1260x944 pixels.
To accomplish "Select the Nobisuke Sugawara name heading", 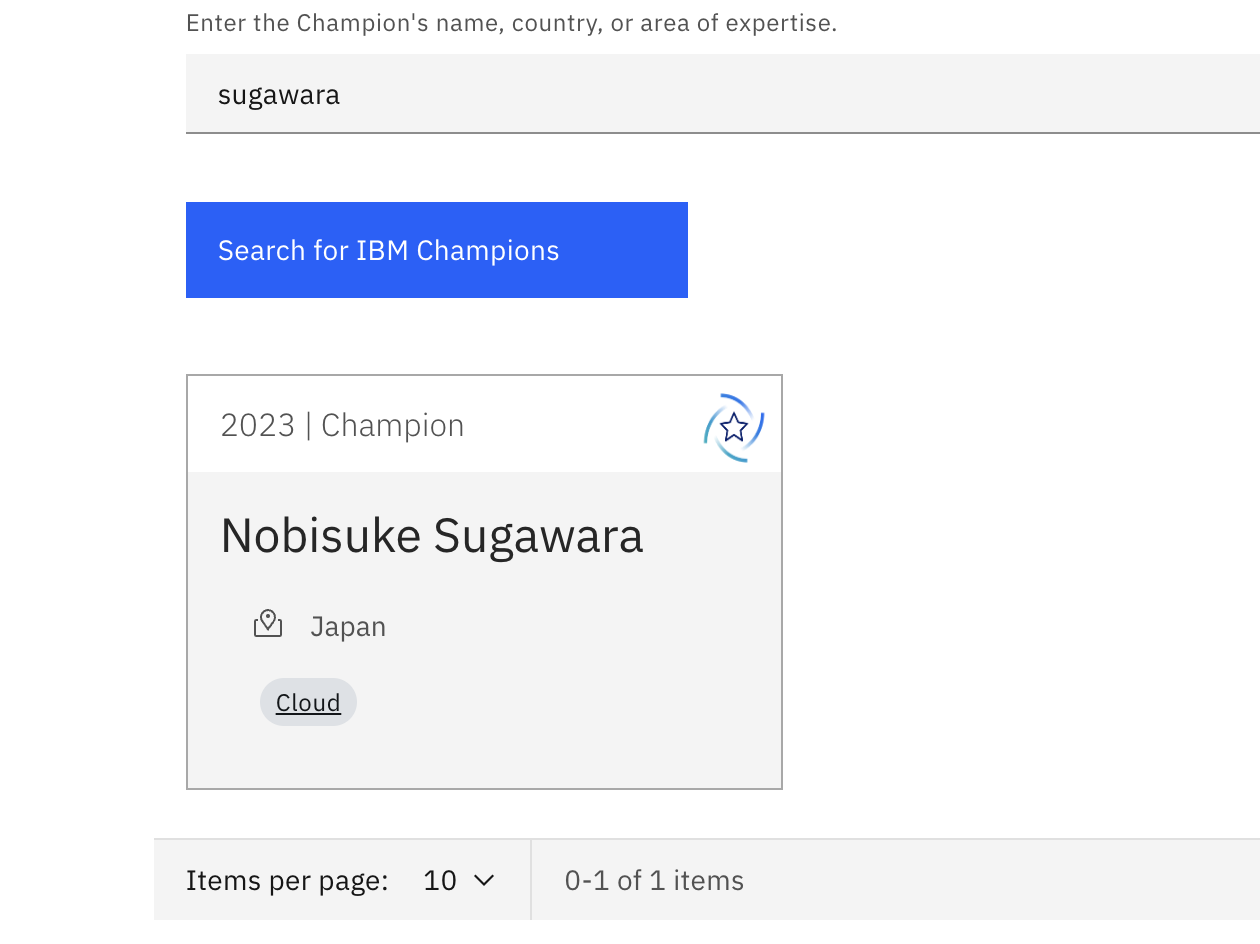I will tap(432, 535).
